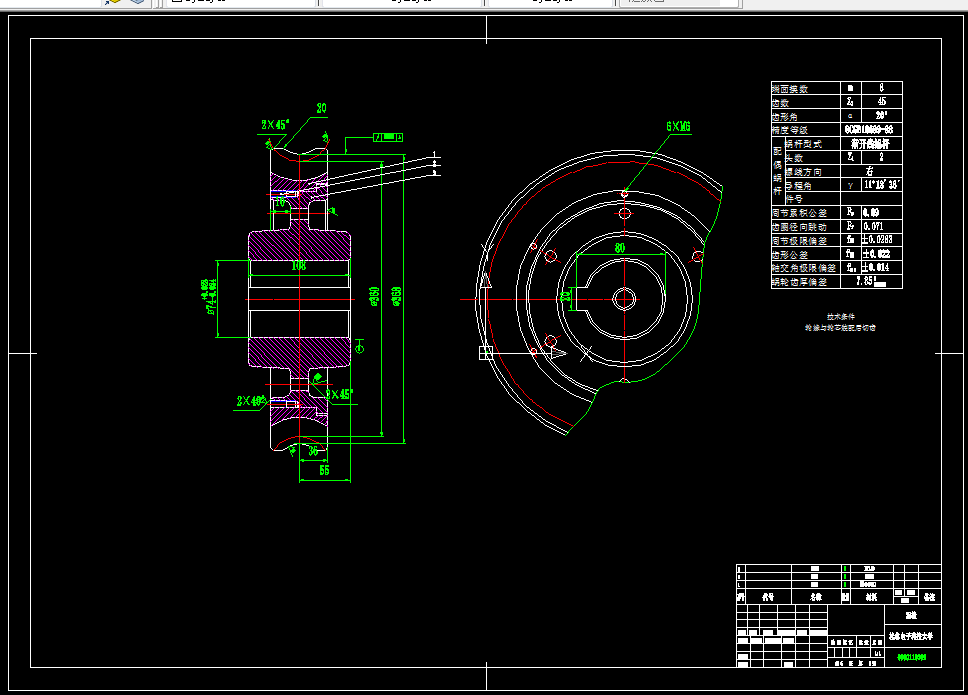Click the 螺线方向 label
Screen dimensions: 968x695
pos(804,172)
